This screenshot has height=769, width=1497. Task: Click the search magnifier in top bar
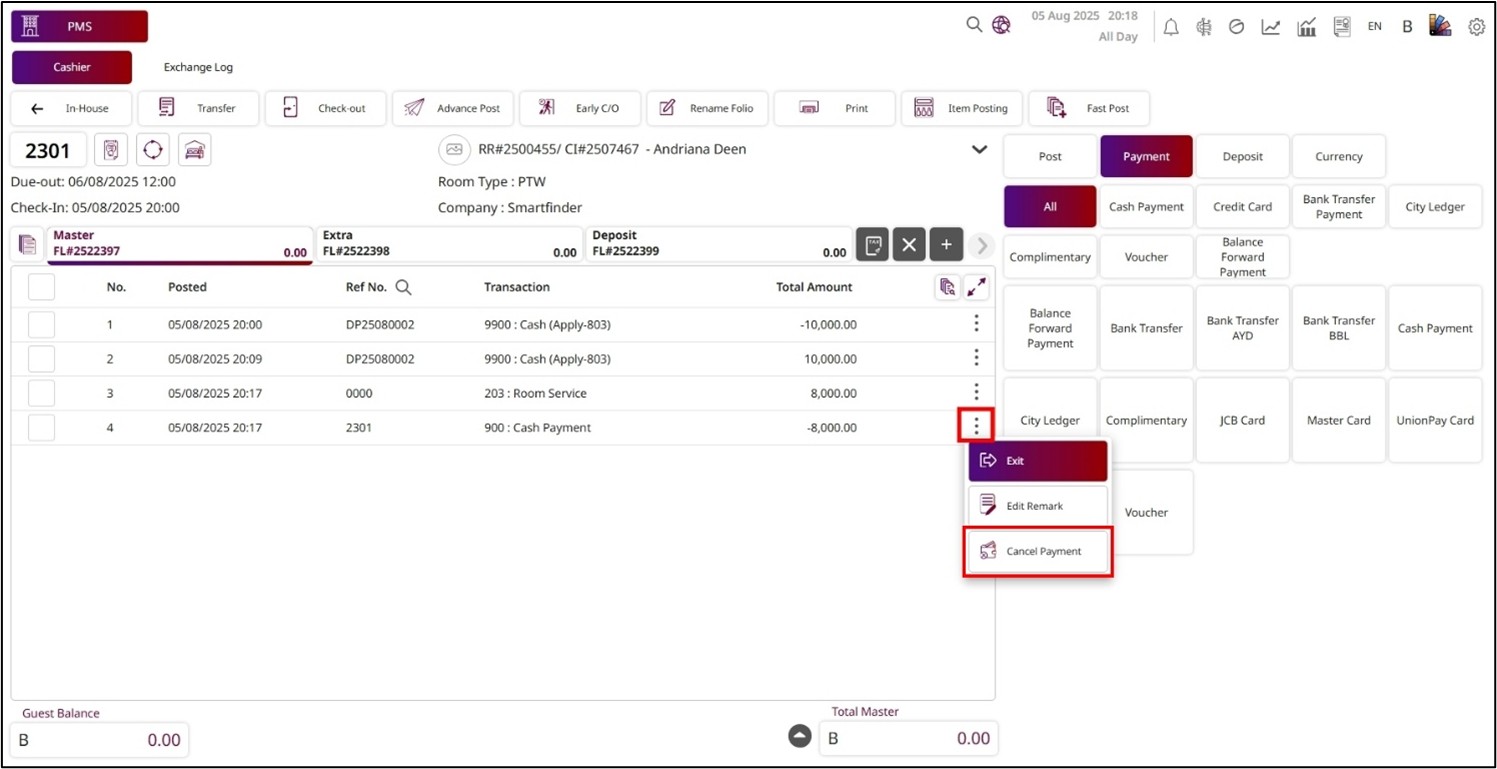(x=974, y=25)
